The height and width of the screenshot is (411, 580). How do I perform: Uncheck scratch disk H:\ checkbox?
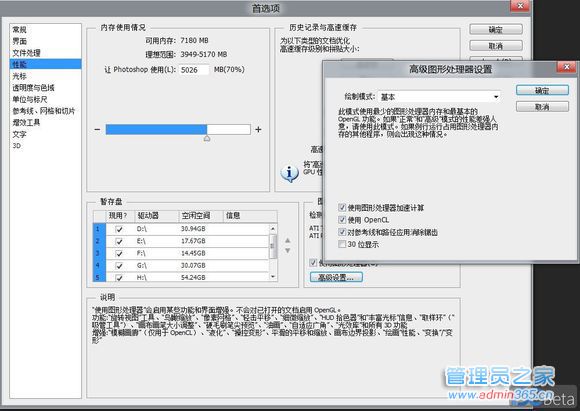point(119,278)
